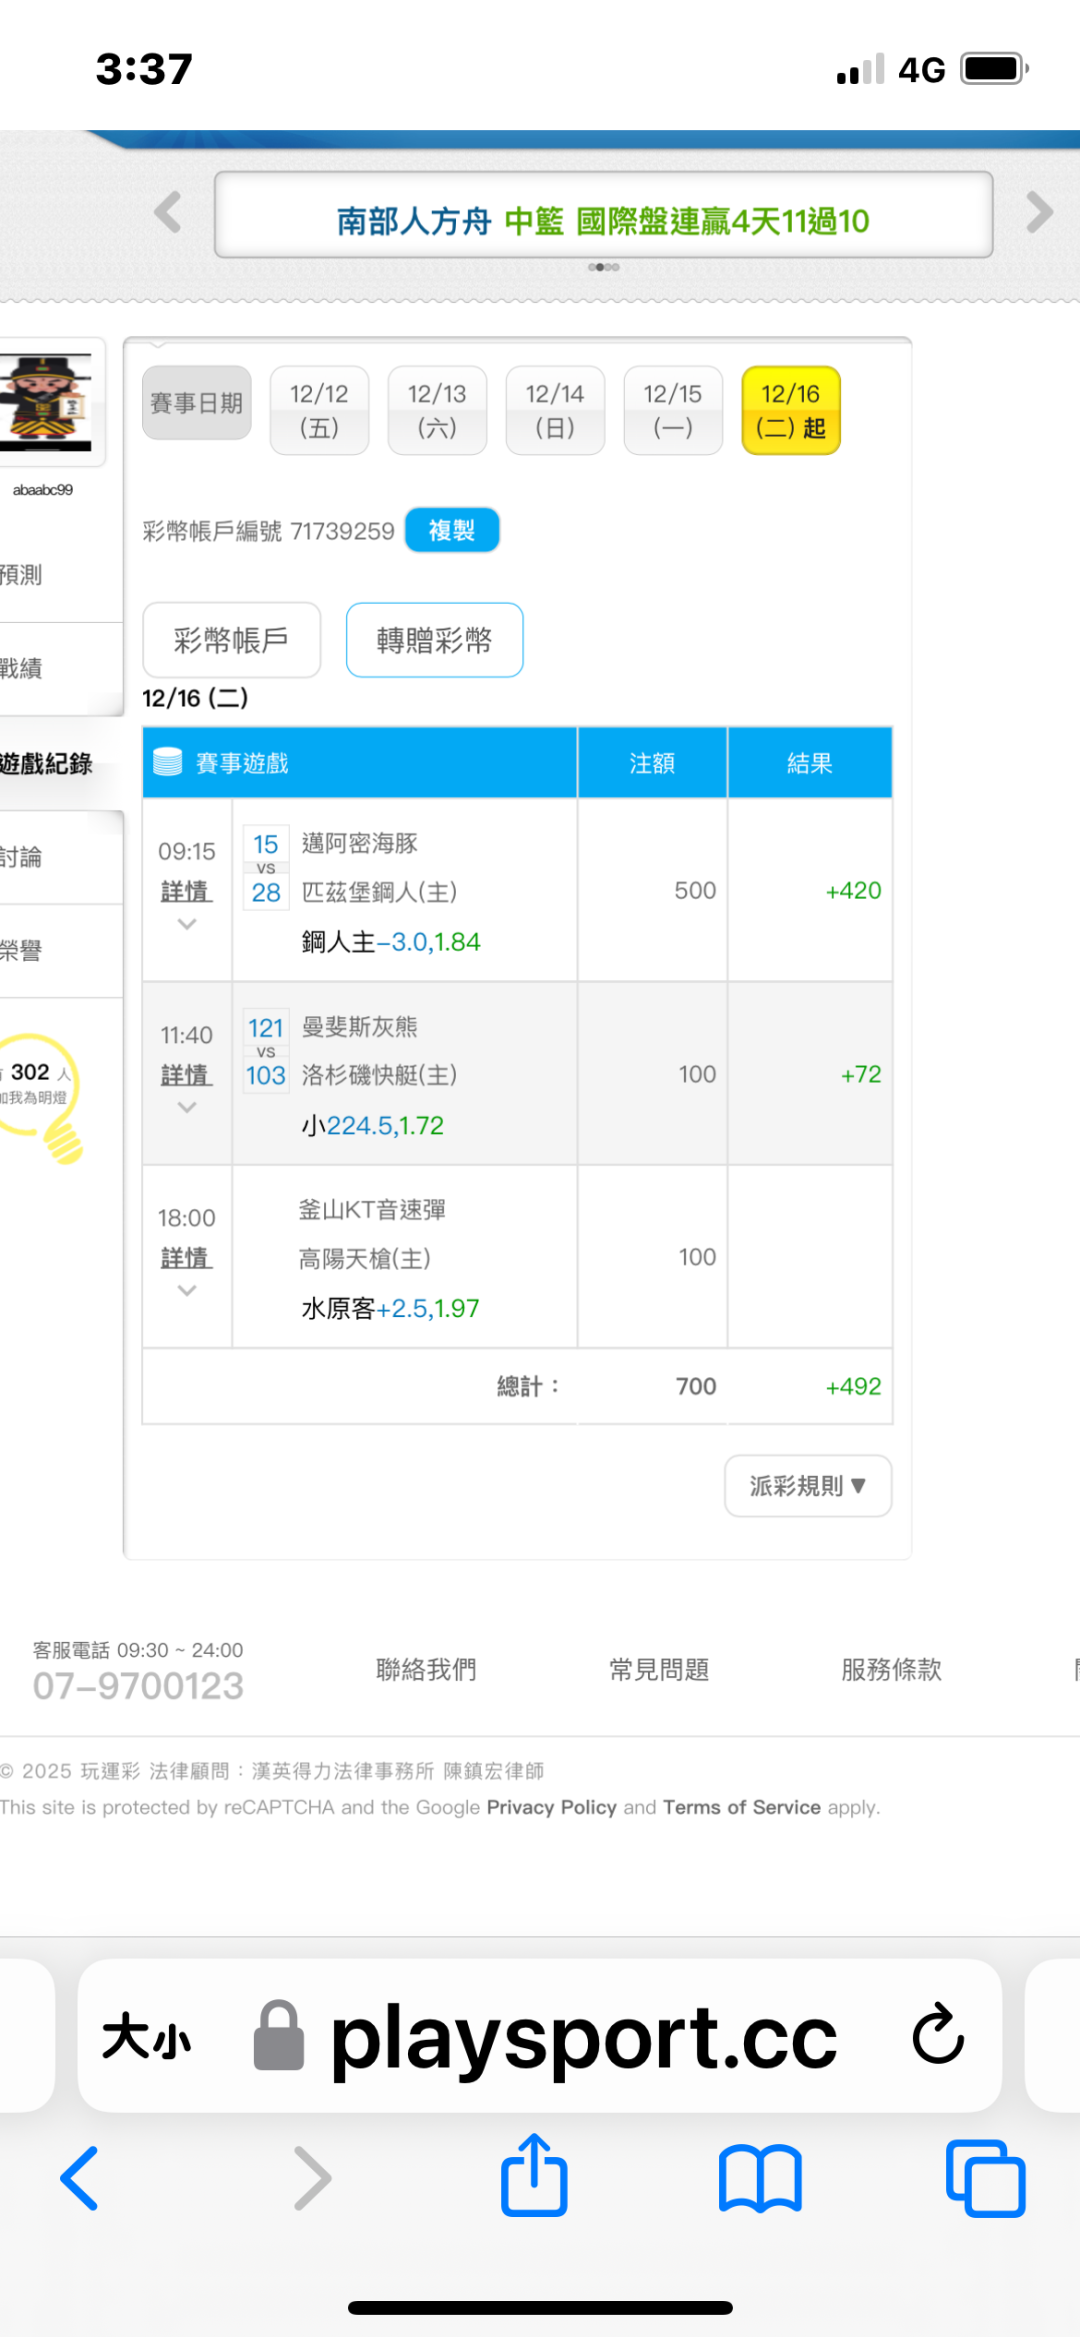Click 轉贈彩幣 button

tap(434, 640)
